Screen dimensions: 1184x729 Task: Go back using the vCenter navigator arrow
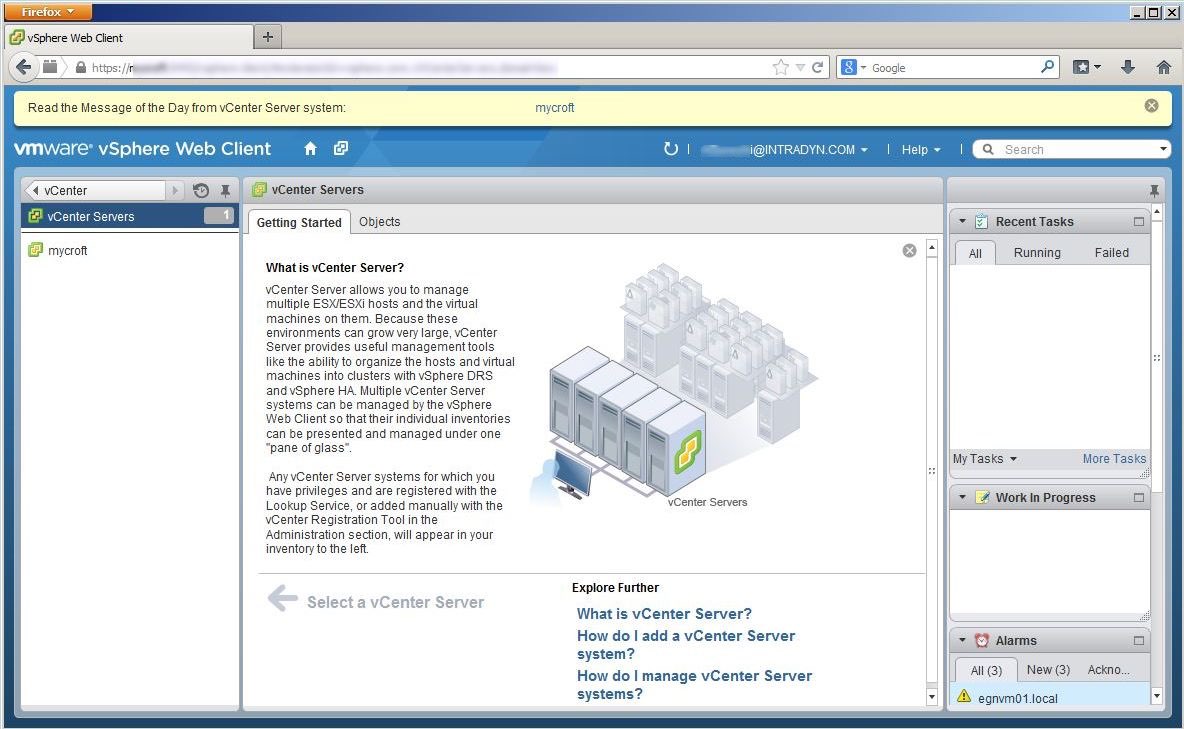click(x=35, y=190)
